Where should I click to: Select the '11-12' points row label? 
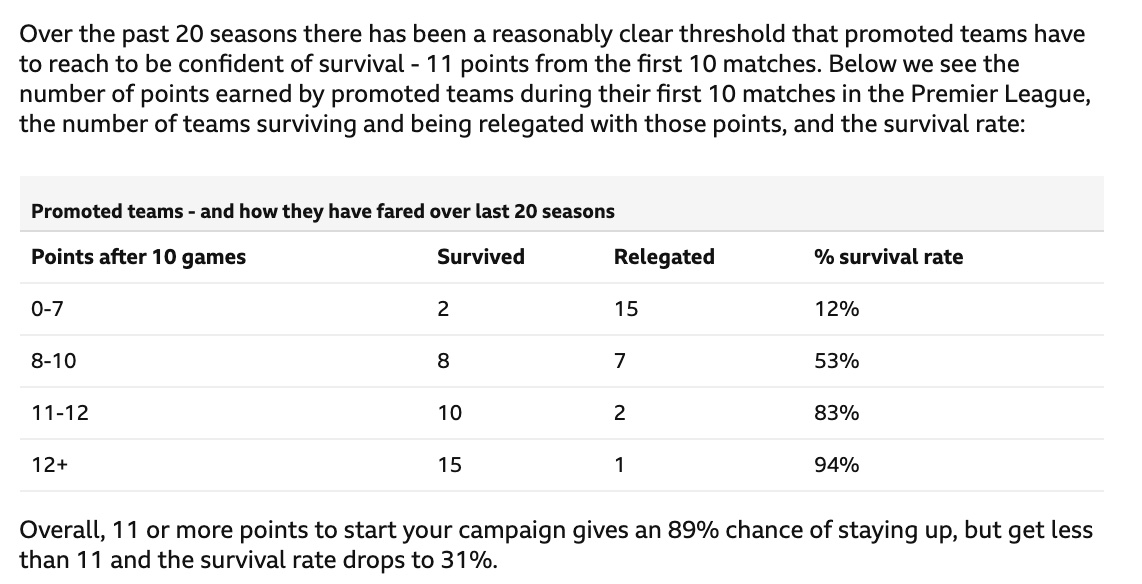(x=60, y=413)
